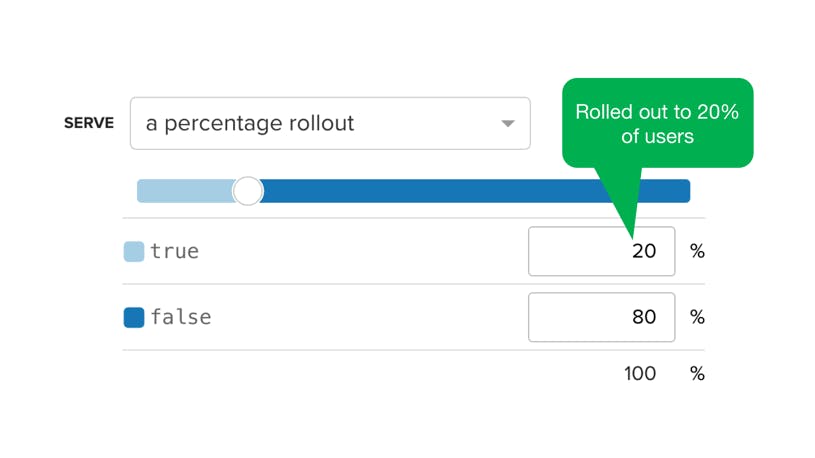Click the false percentage input field
Screen dimensions: 815x458
pos(601,317)
